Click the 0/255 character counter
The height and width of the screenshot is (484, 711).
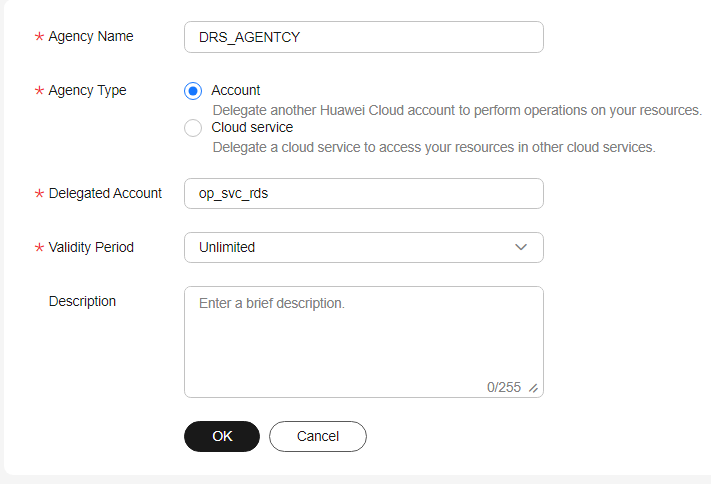coord(504,387)
